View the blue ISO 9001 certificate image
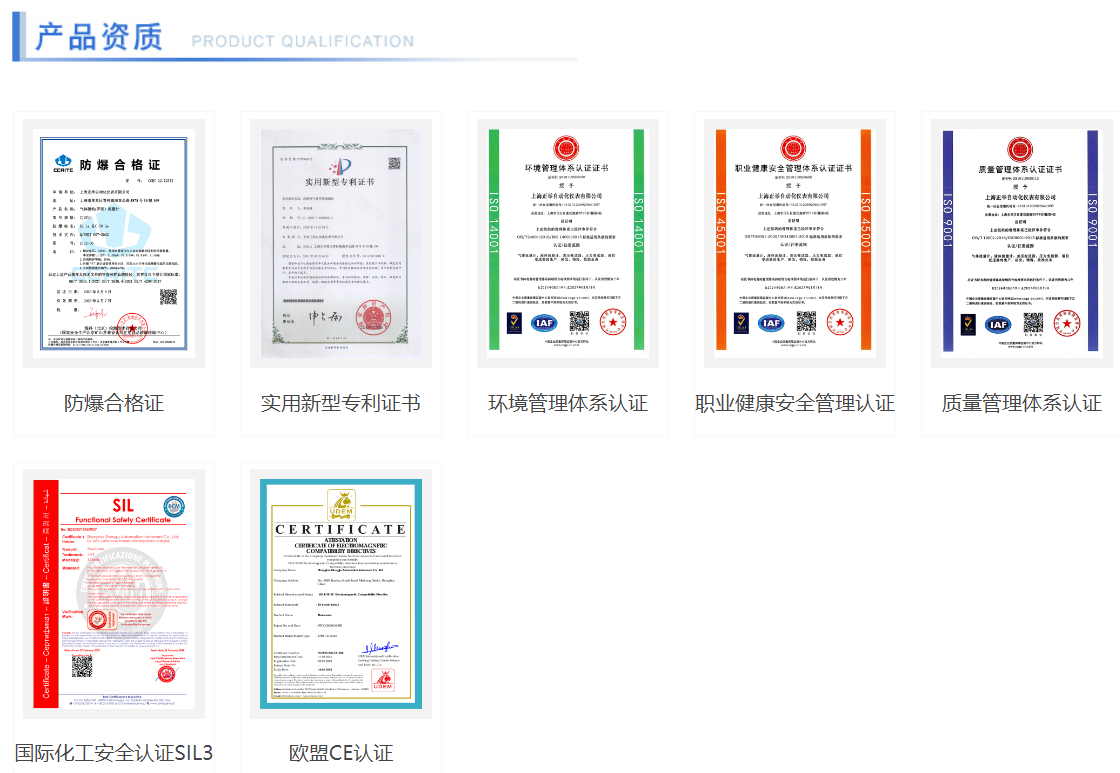The height and width of the screenshot is (773, 1120). tap(1021, 241)
